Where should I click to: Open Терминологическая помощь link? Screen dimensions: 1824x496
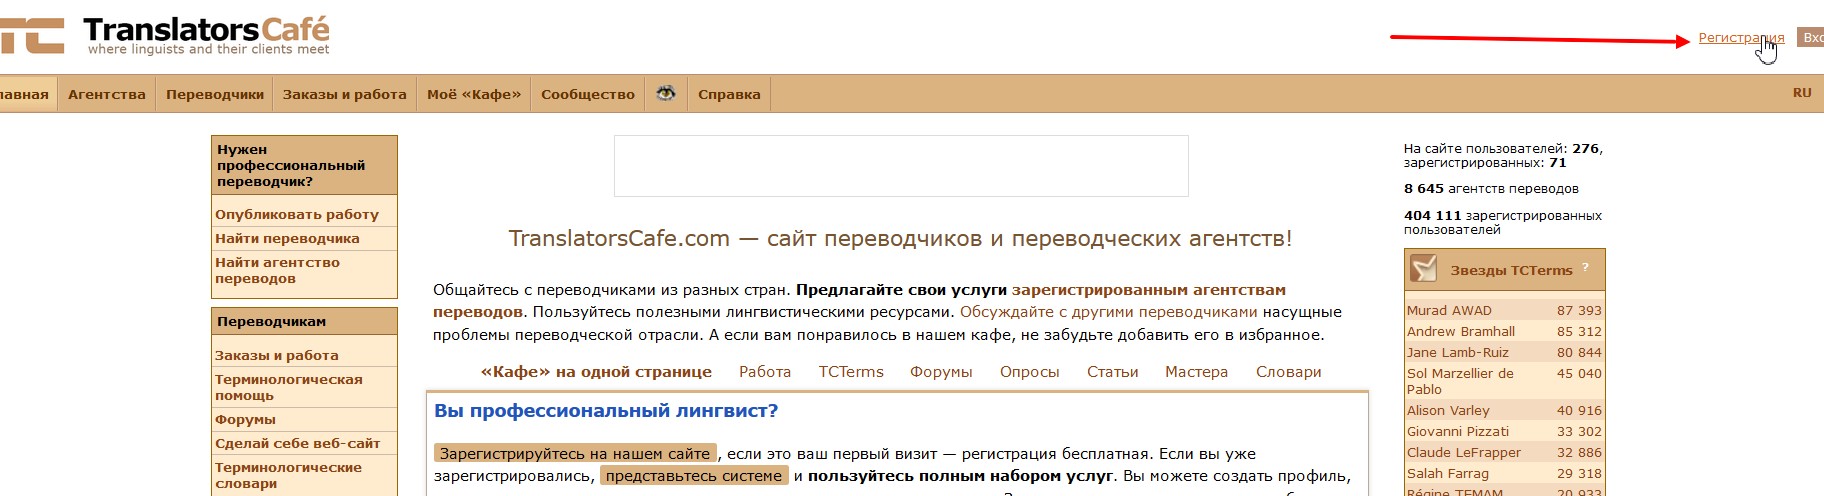click(x=289, y=387)
